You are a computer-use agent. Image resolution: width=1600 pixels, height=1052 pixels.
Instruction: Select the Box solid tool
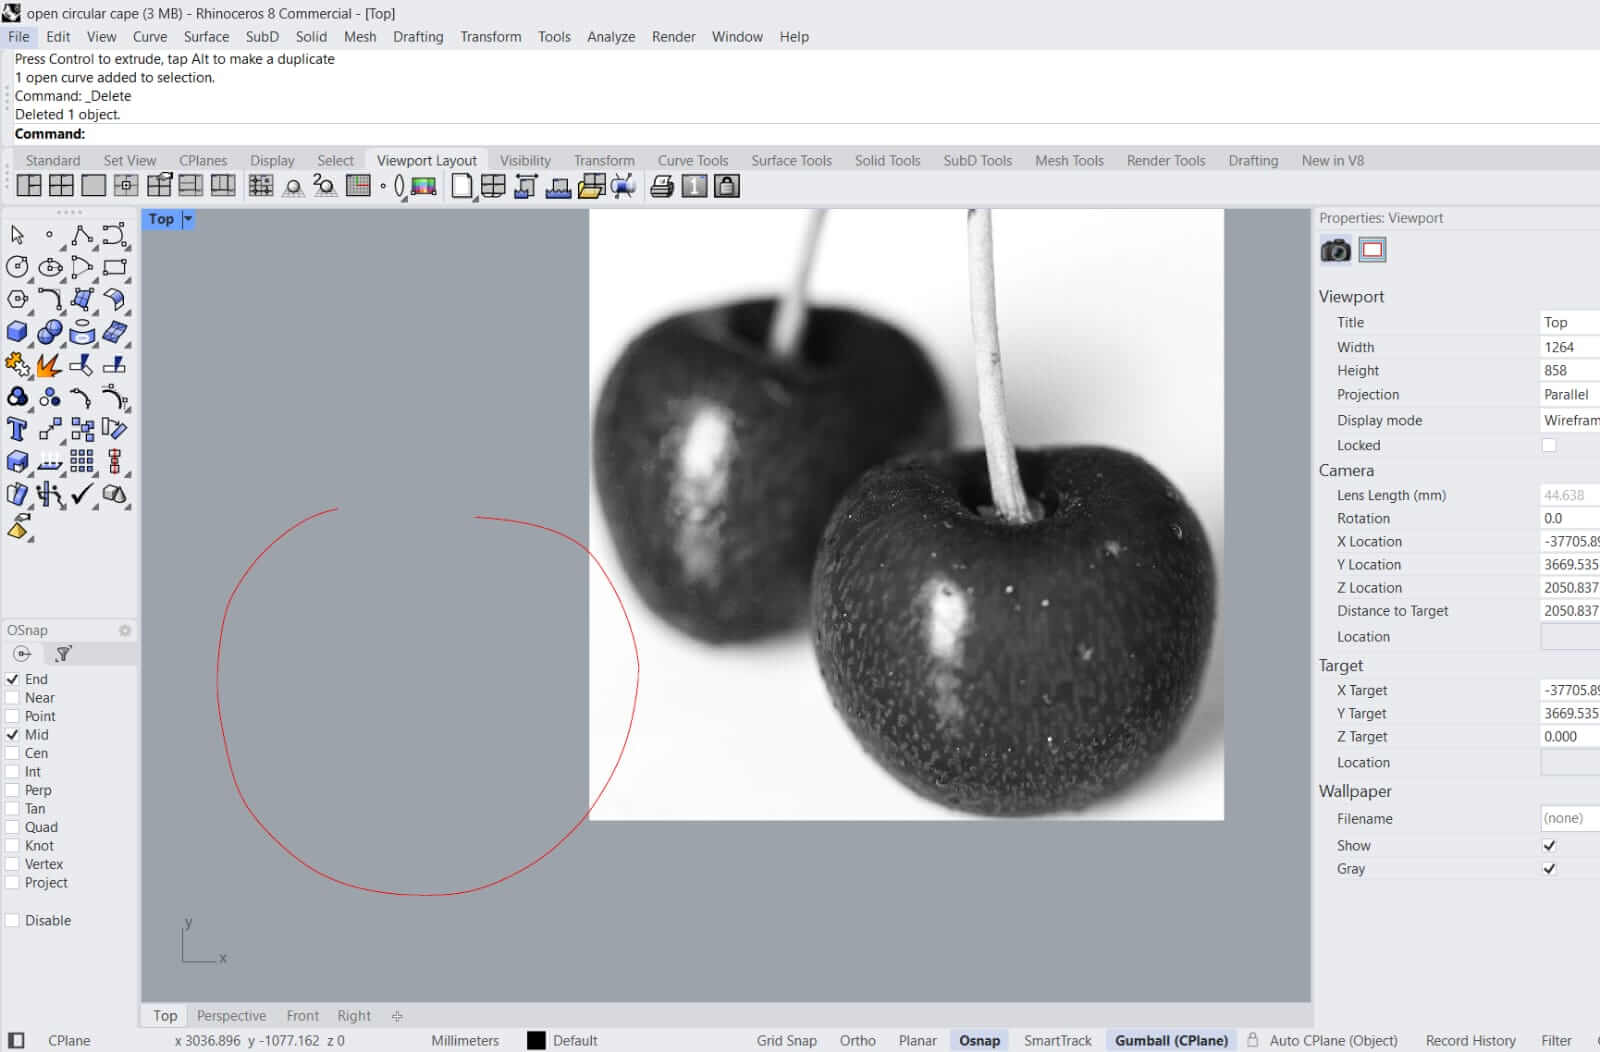click(x=17, y=333)
